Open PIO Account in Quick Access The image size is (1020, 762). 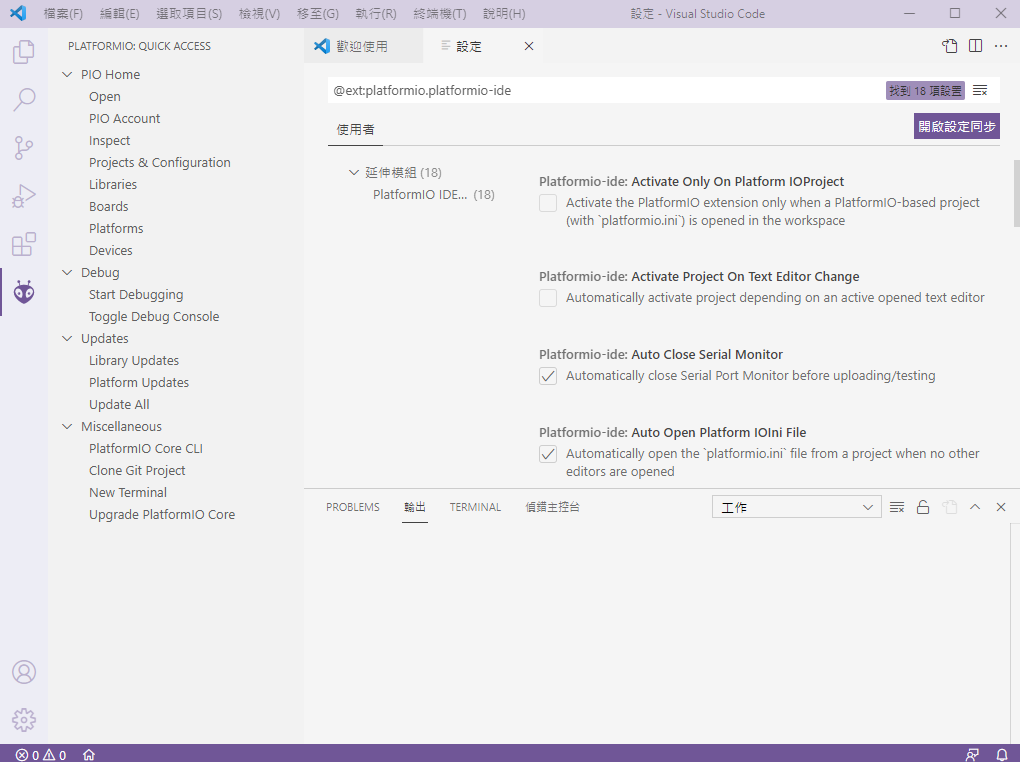[x=124, y=118]
